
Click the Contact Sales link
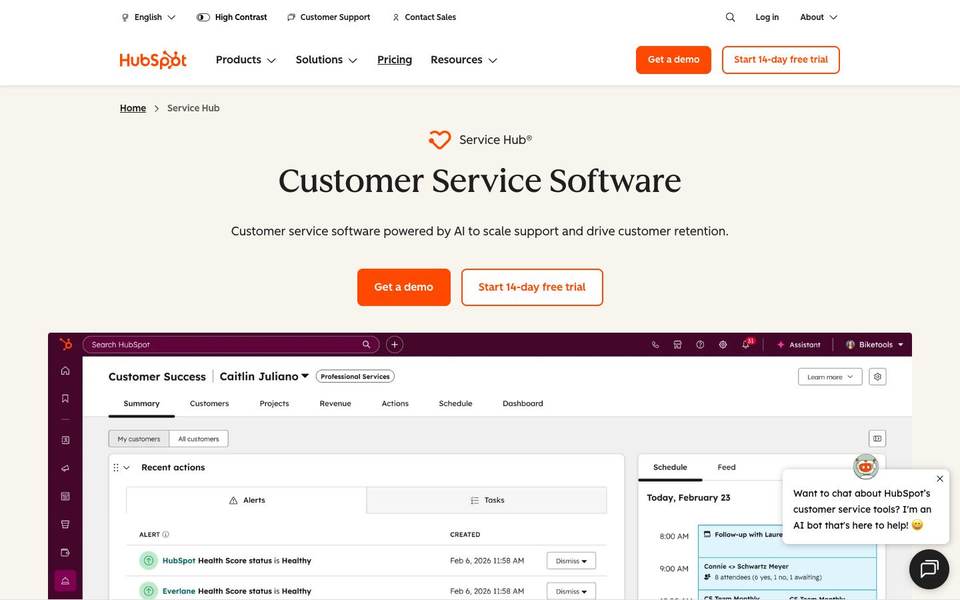pyautogui.click(x=424, y=17)
